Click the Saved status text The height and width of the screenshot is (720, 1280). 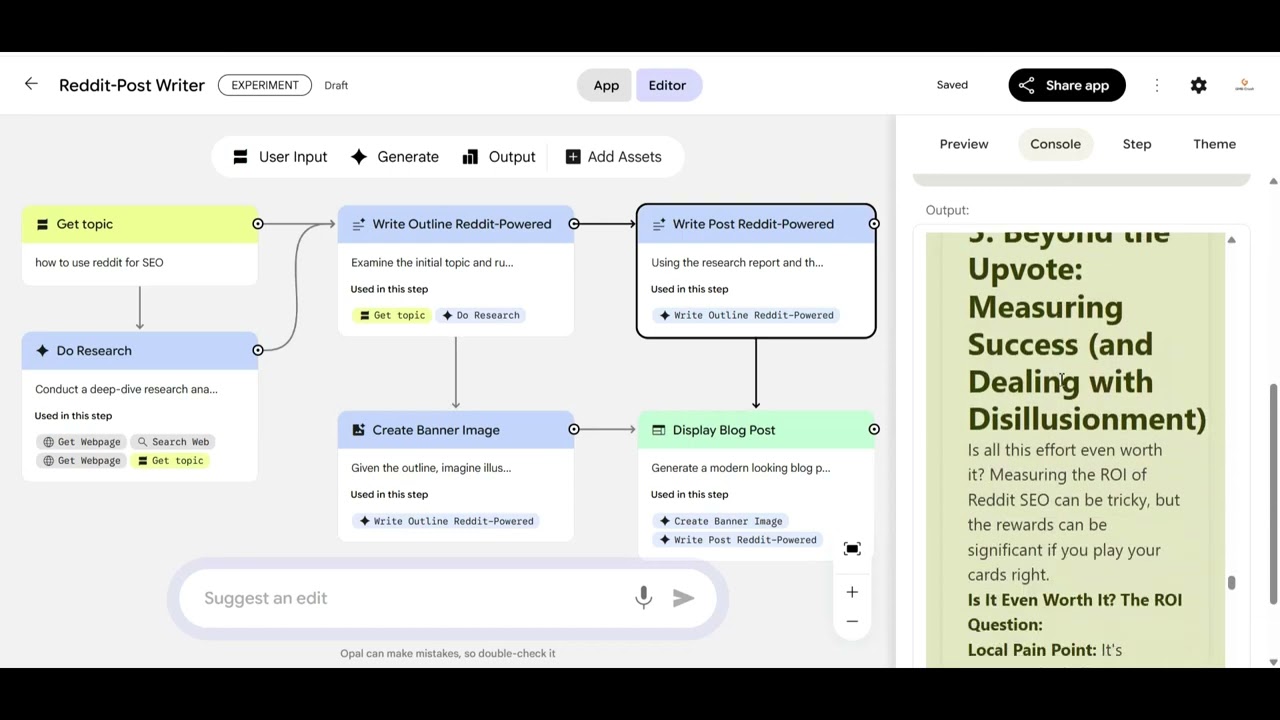[x=952, y=85]
